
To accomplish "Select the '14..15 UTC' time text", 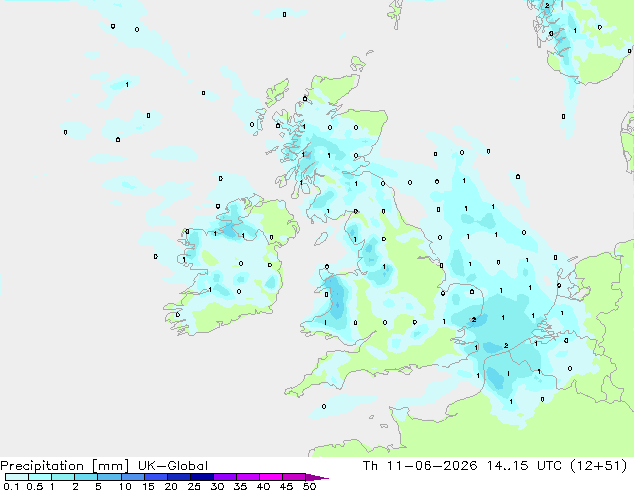I will click(524, 466).
